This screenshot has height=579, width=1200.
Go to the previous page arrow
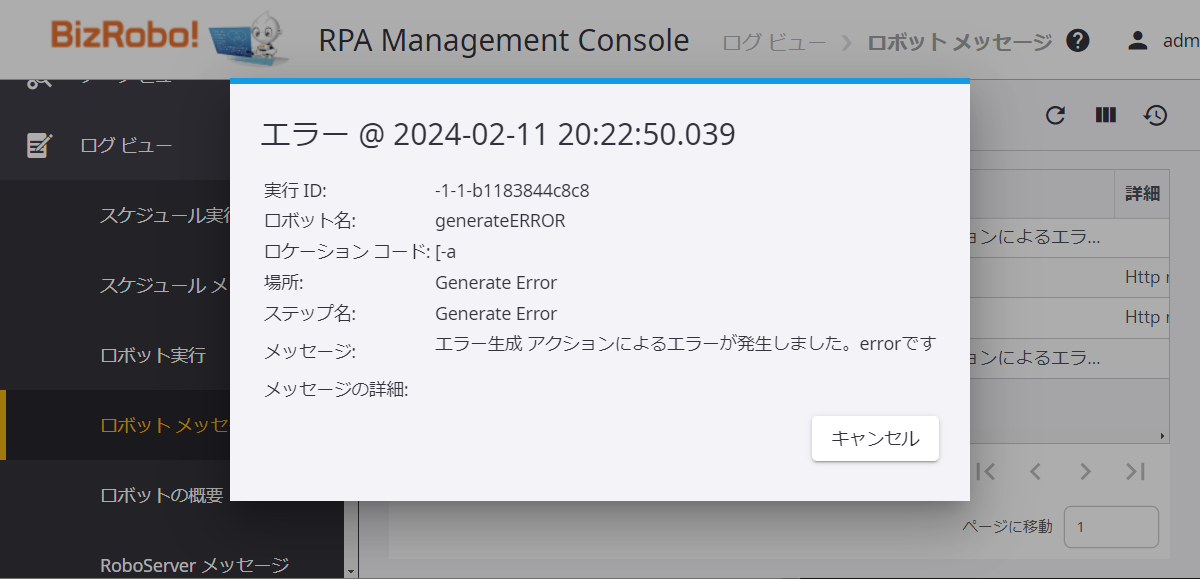click(x=1035, y=471)
